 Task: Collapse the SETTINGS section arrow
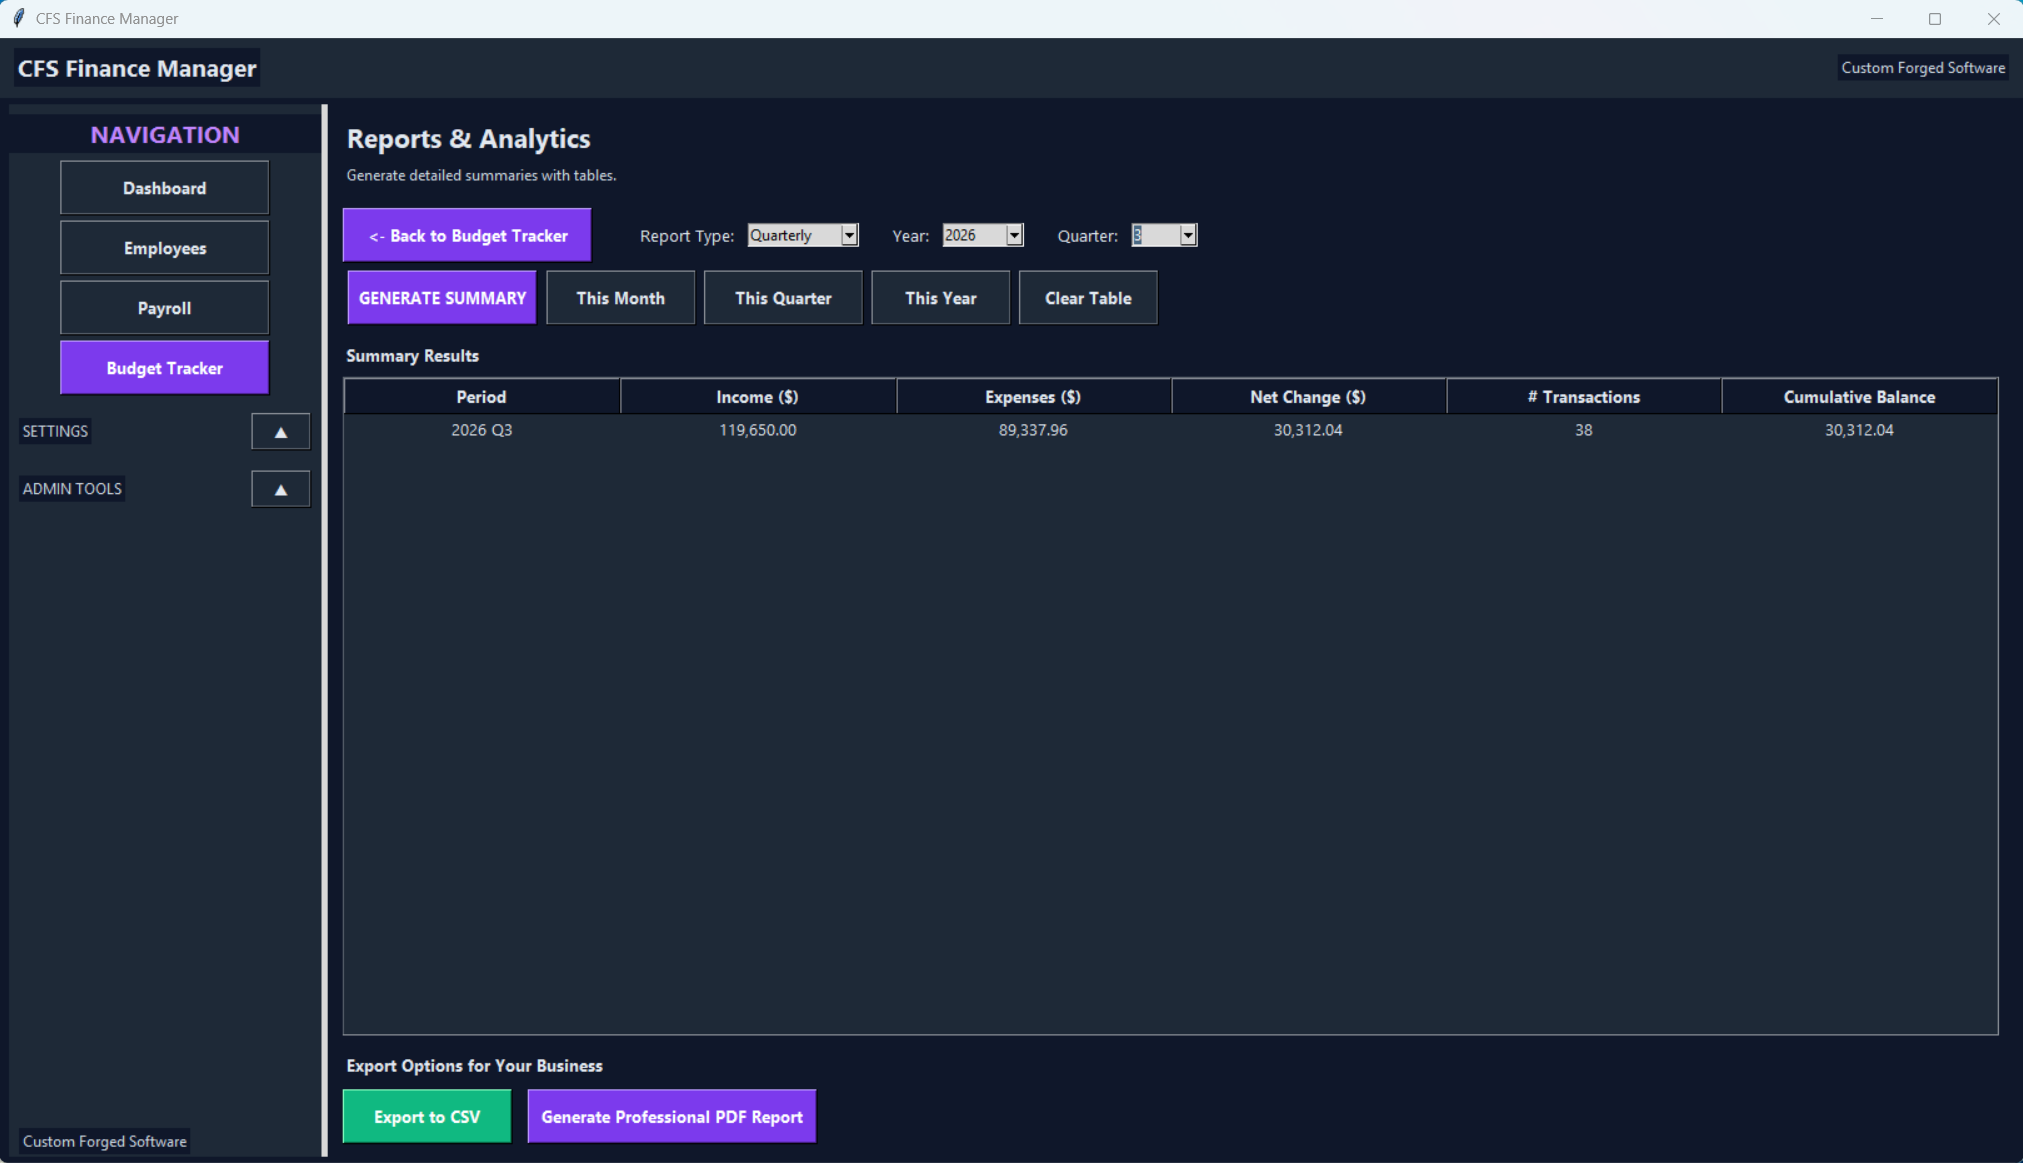click(281, 432)
